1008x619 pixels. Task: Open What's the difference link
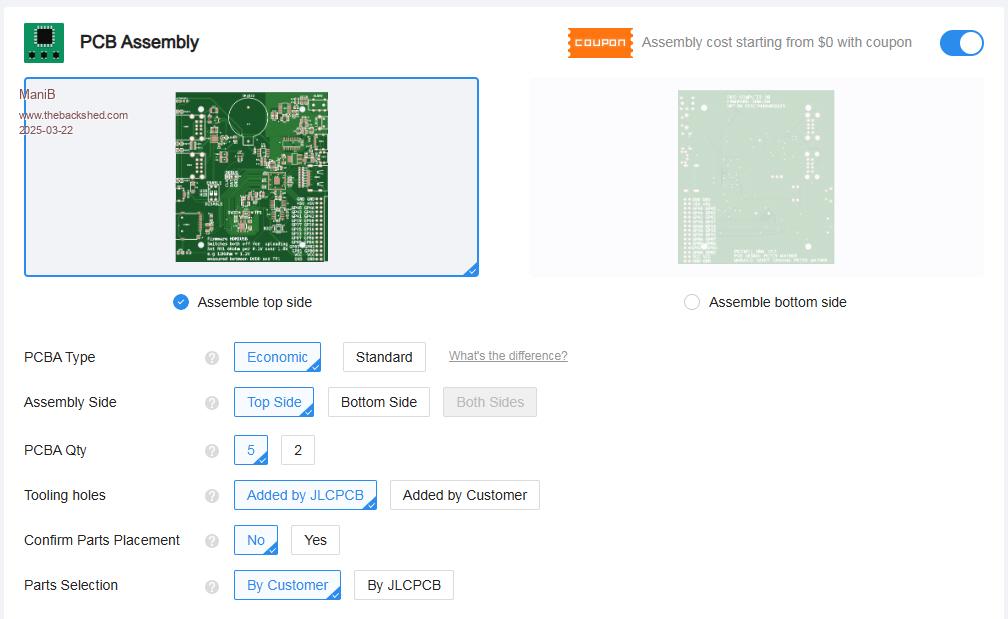pos(508,356)
